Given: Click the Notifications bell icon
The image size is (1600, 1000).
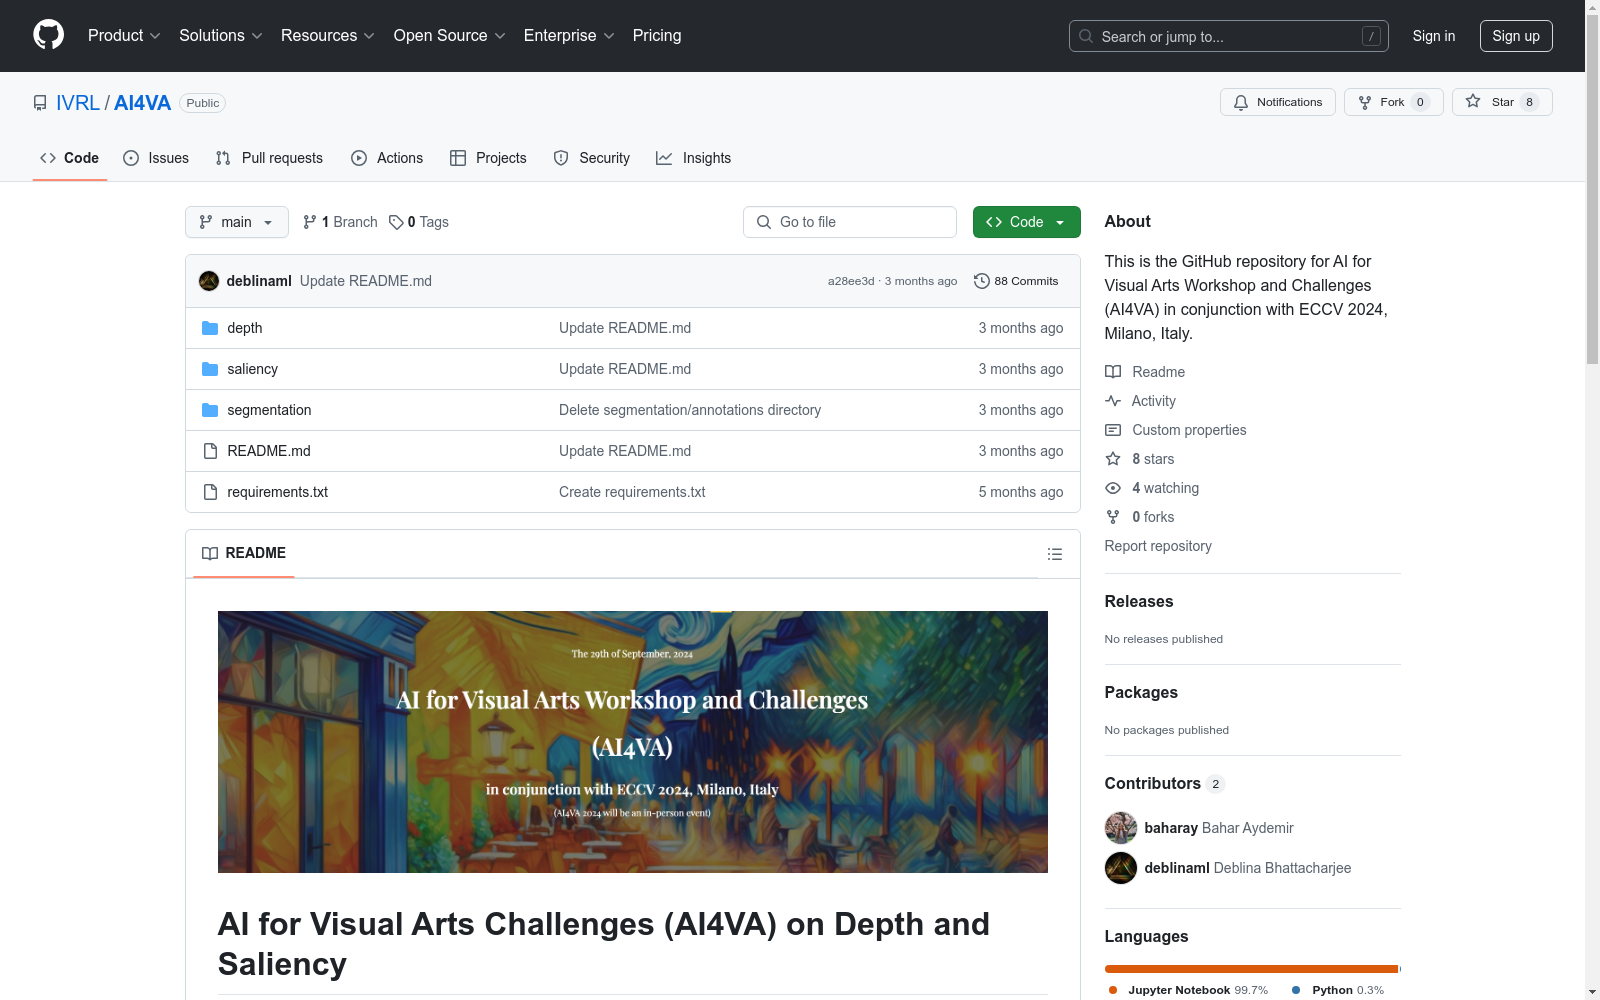Looking at the screenshot, I should [1241, 102].
